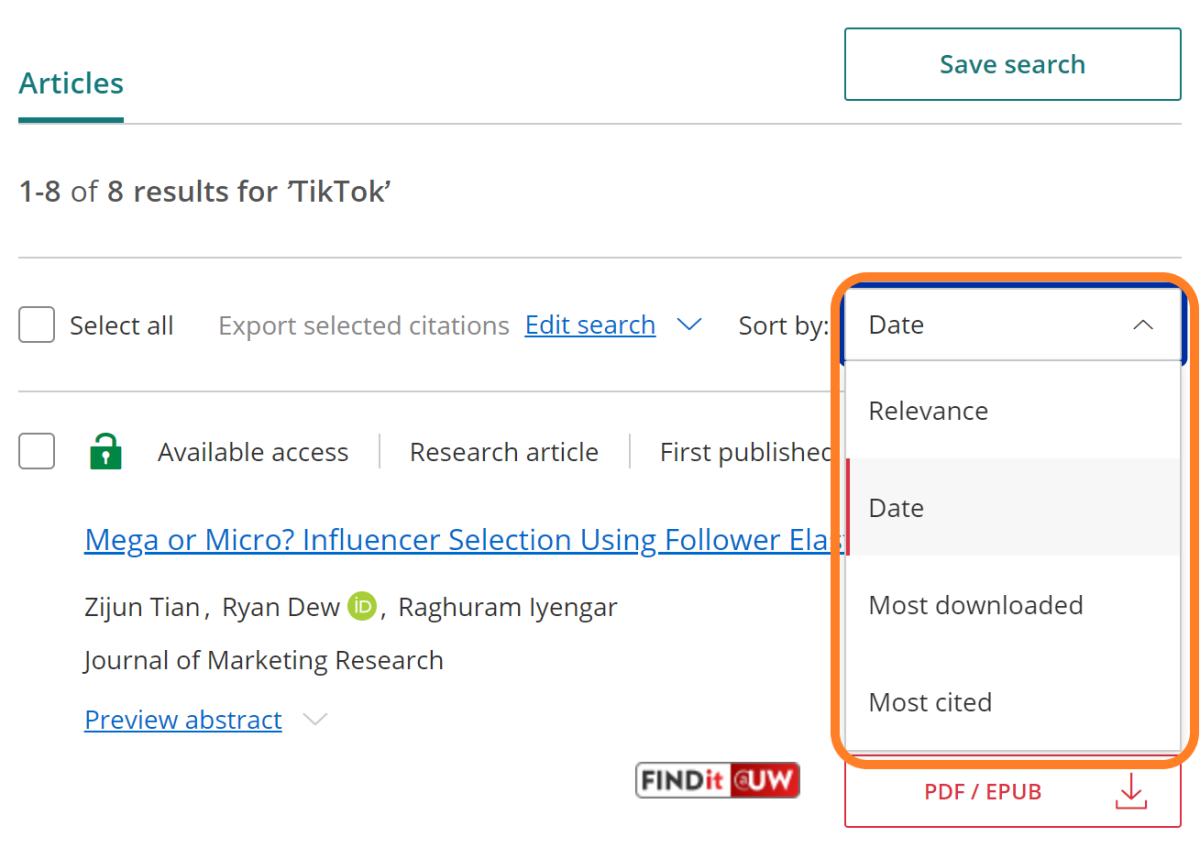Switch to the Articles tab
Image resolution: width=1200 pixels, height=848 pixels.
point(70,83)
